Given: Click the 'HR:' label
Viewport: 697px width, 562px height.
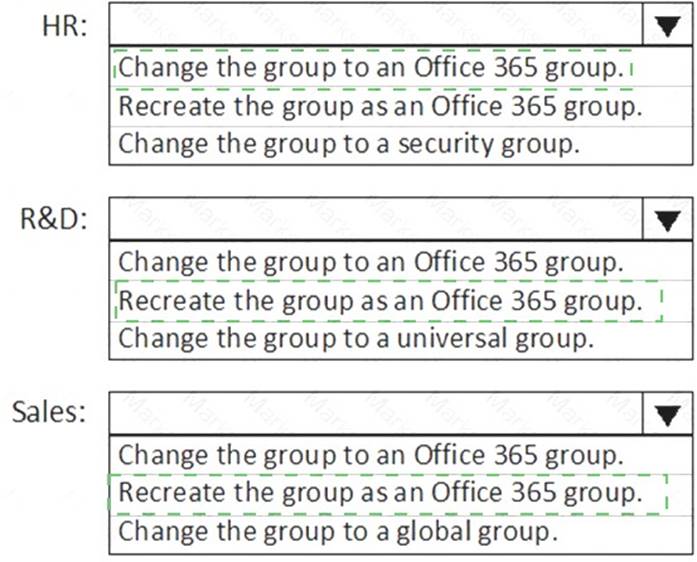Looking at the screenshot, I should [64, 27].
